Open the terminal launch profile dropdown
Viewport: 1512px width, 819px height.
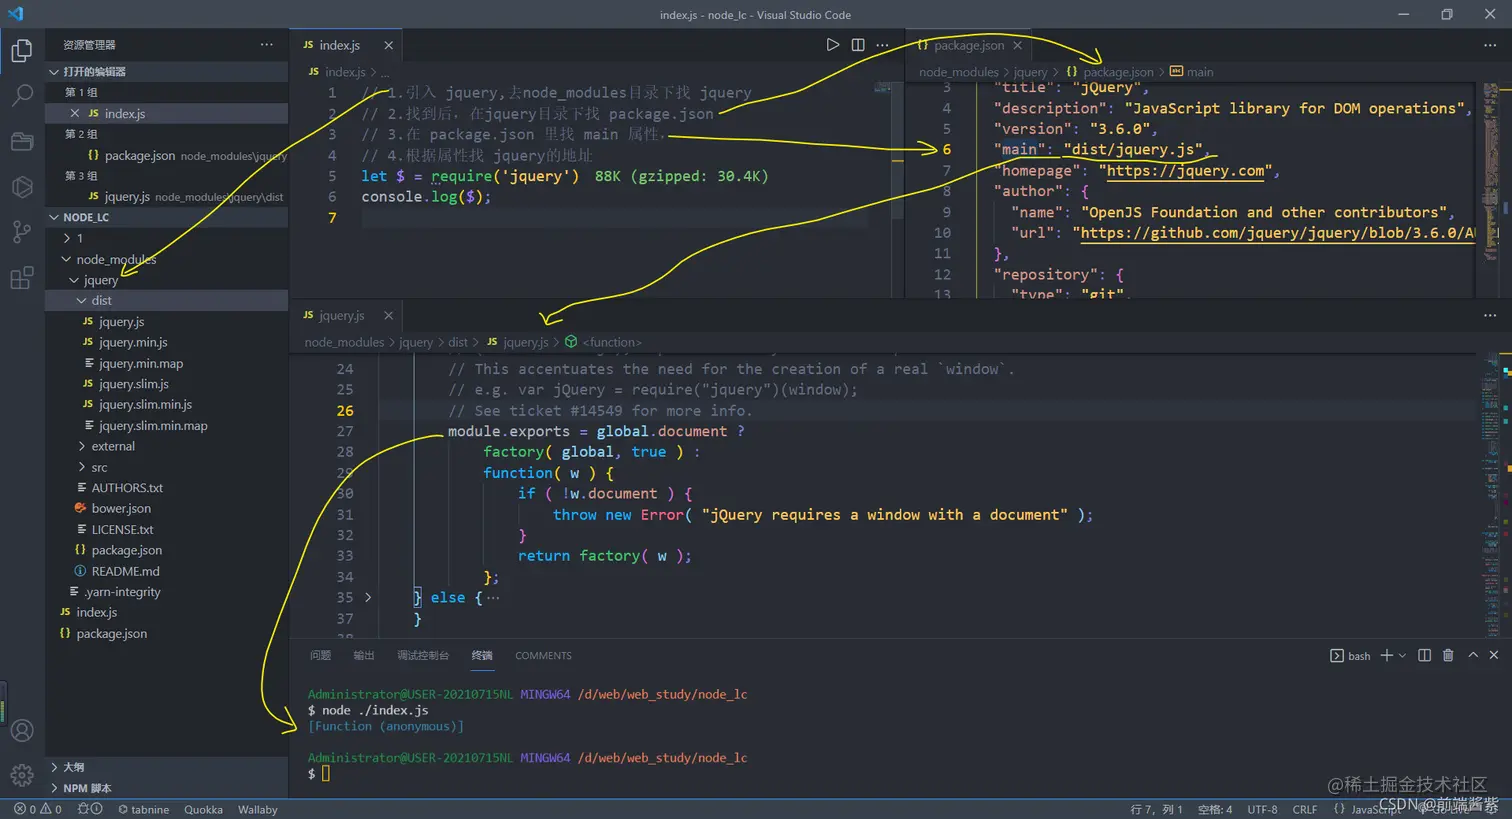(x=1402, y=655)
